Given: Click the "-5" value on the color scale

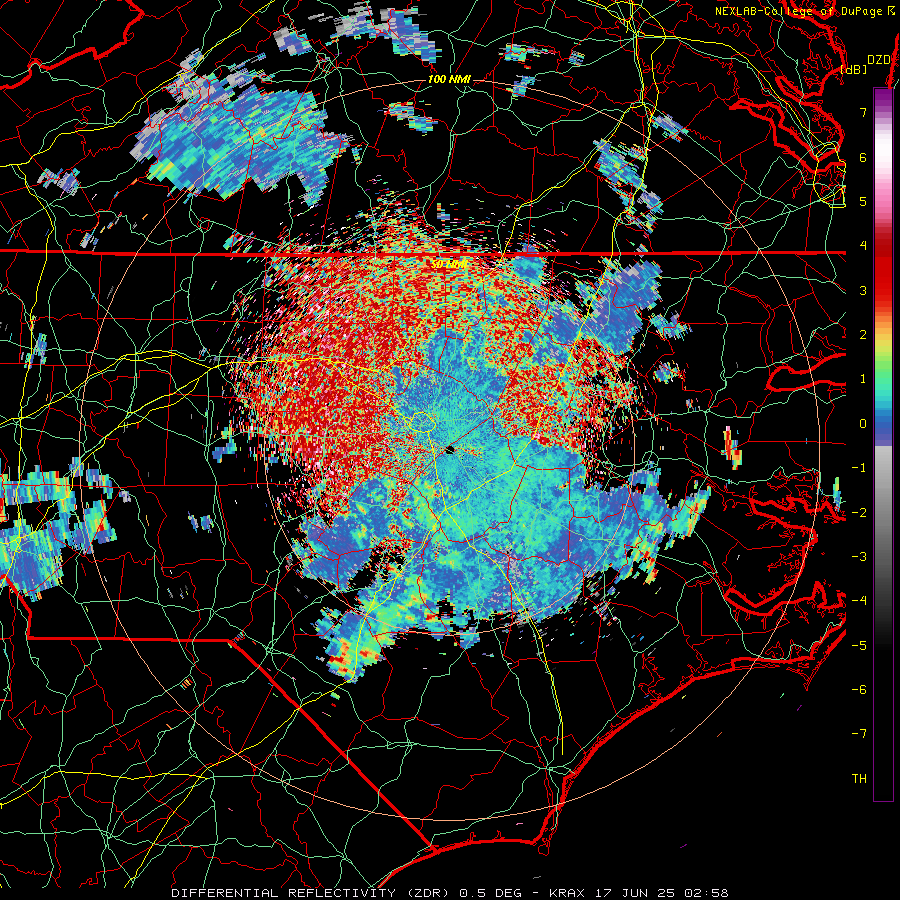Looking at the screenshot, I should click(x=859, y=646).
